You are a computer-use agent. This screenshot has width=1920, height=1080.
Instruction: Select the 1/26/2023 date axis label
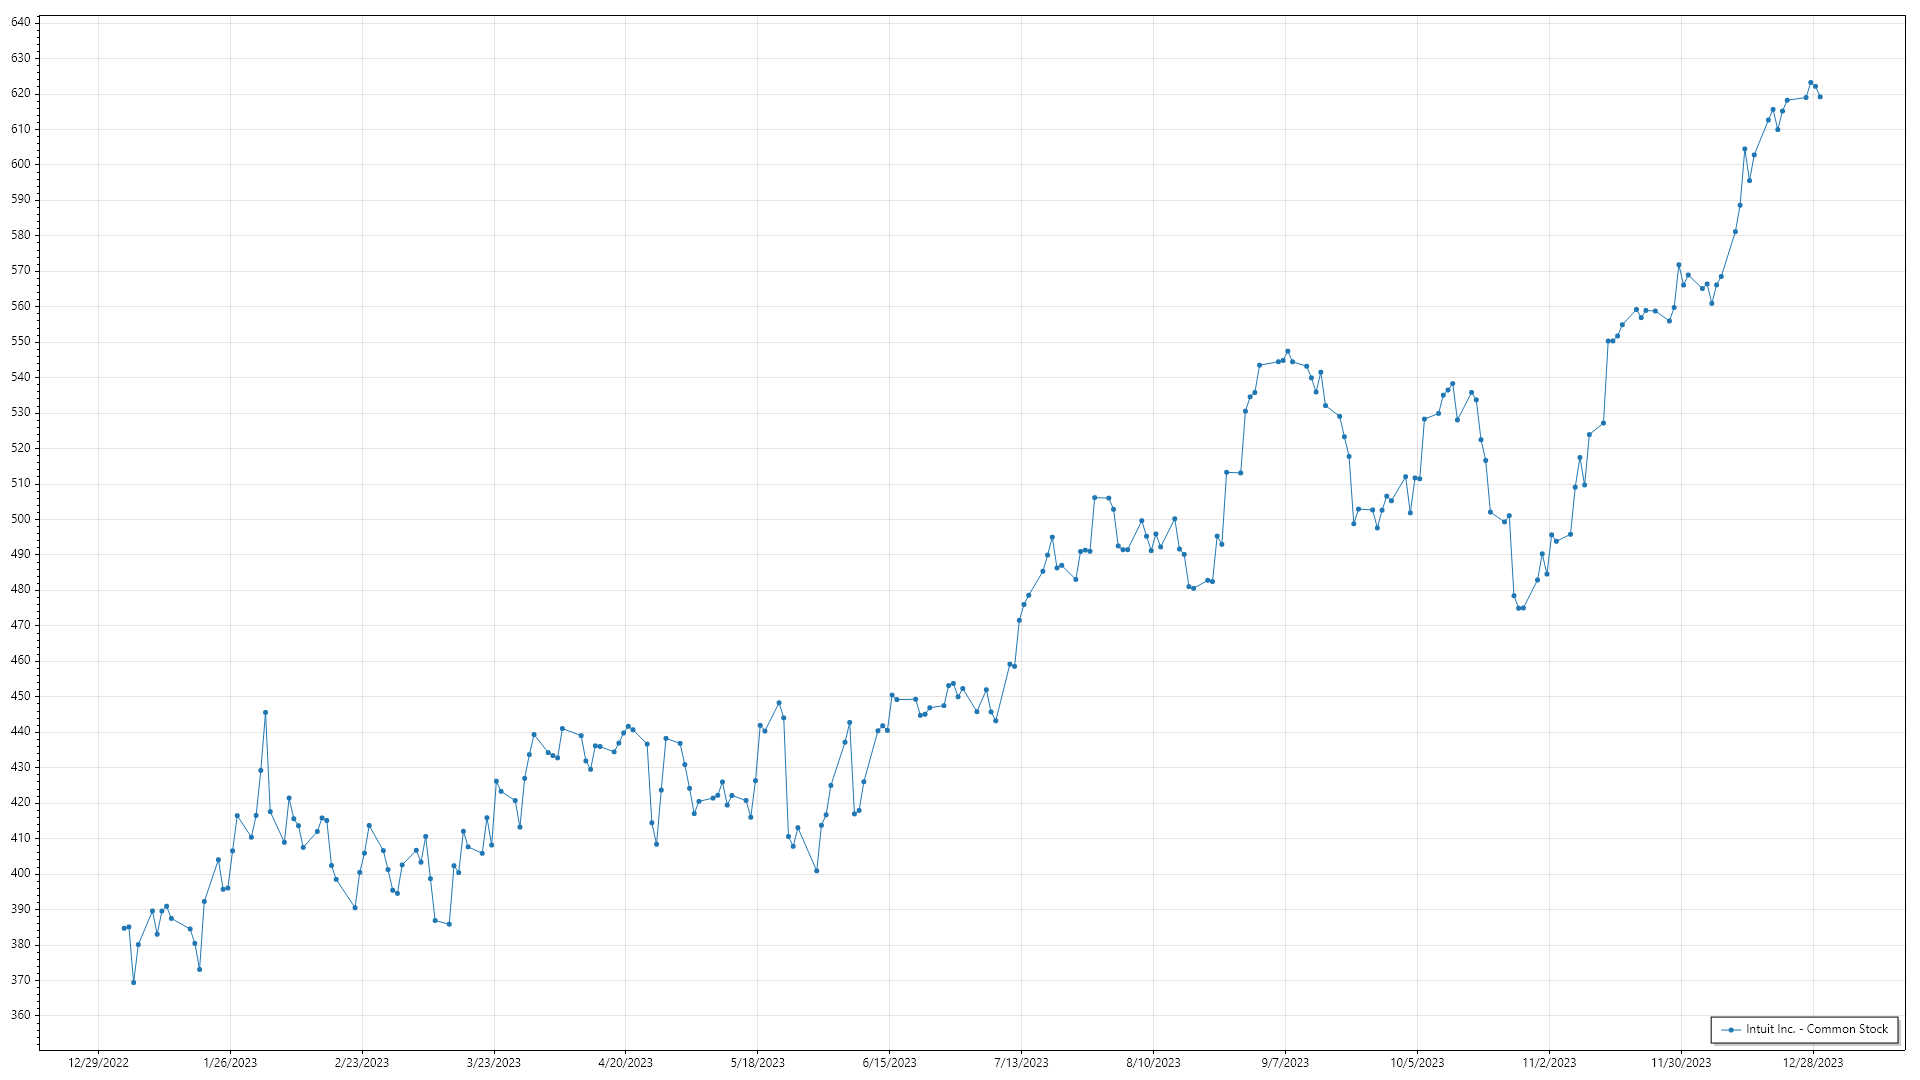coord(230,1063)
